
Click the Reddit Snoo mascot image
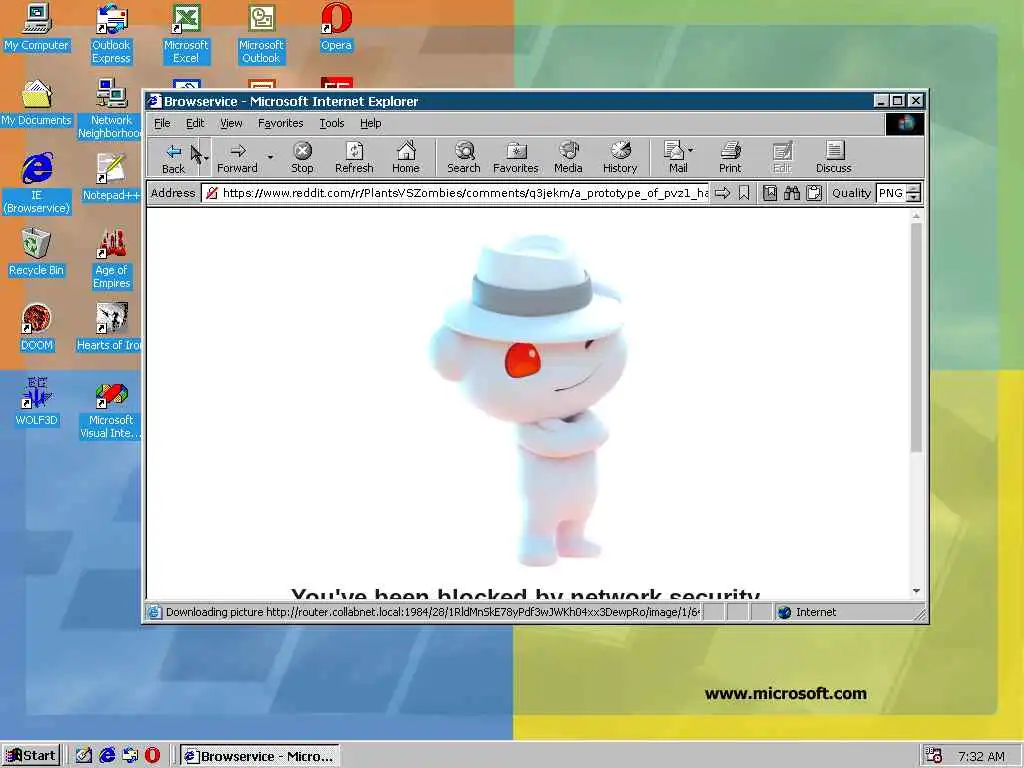click(529, 400)
